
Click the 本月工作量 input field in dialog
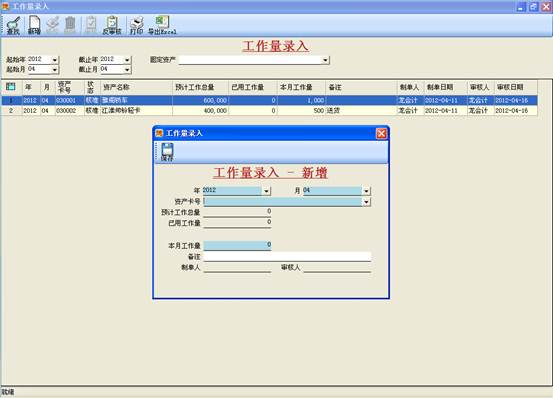tap(237, 245)
